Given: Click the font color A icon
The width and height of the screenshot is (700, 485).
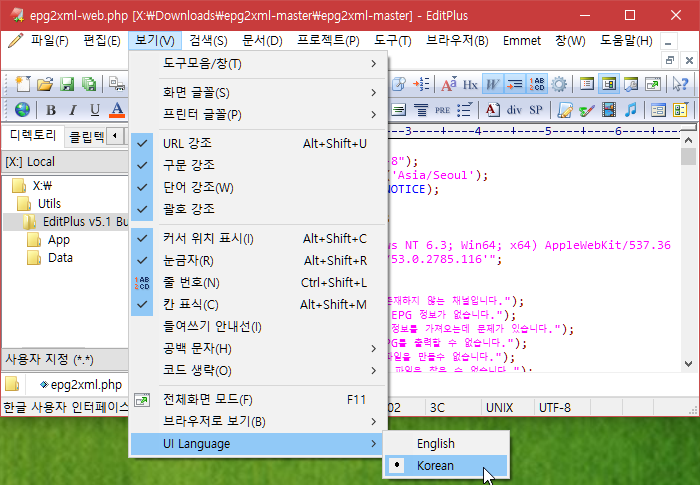Looking at the screenshot, I should (117, 110).
